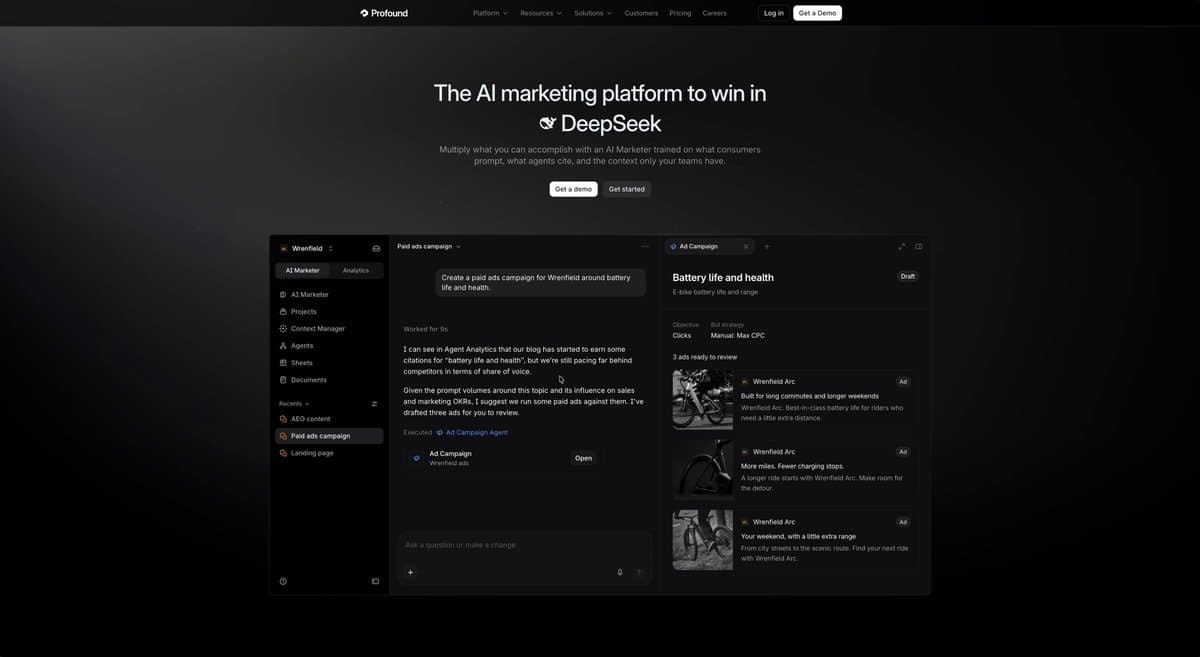
Task: Open the Resources navigation dropdown
Action: point(541,13)
